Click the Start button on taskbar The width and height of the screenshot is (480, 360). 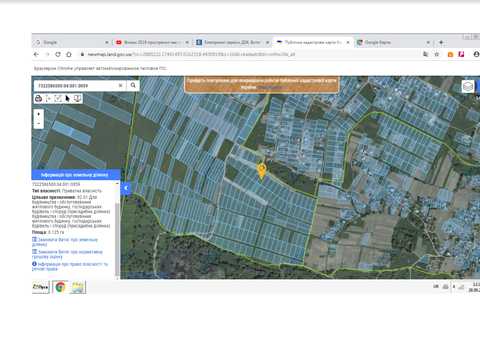40,287
